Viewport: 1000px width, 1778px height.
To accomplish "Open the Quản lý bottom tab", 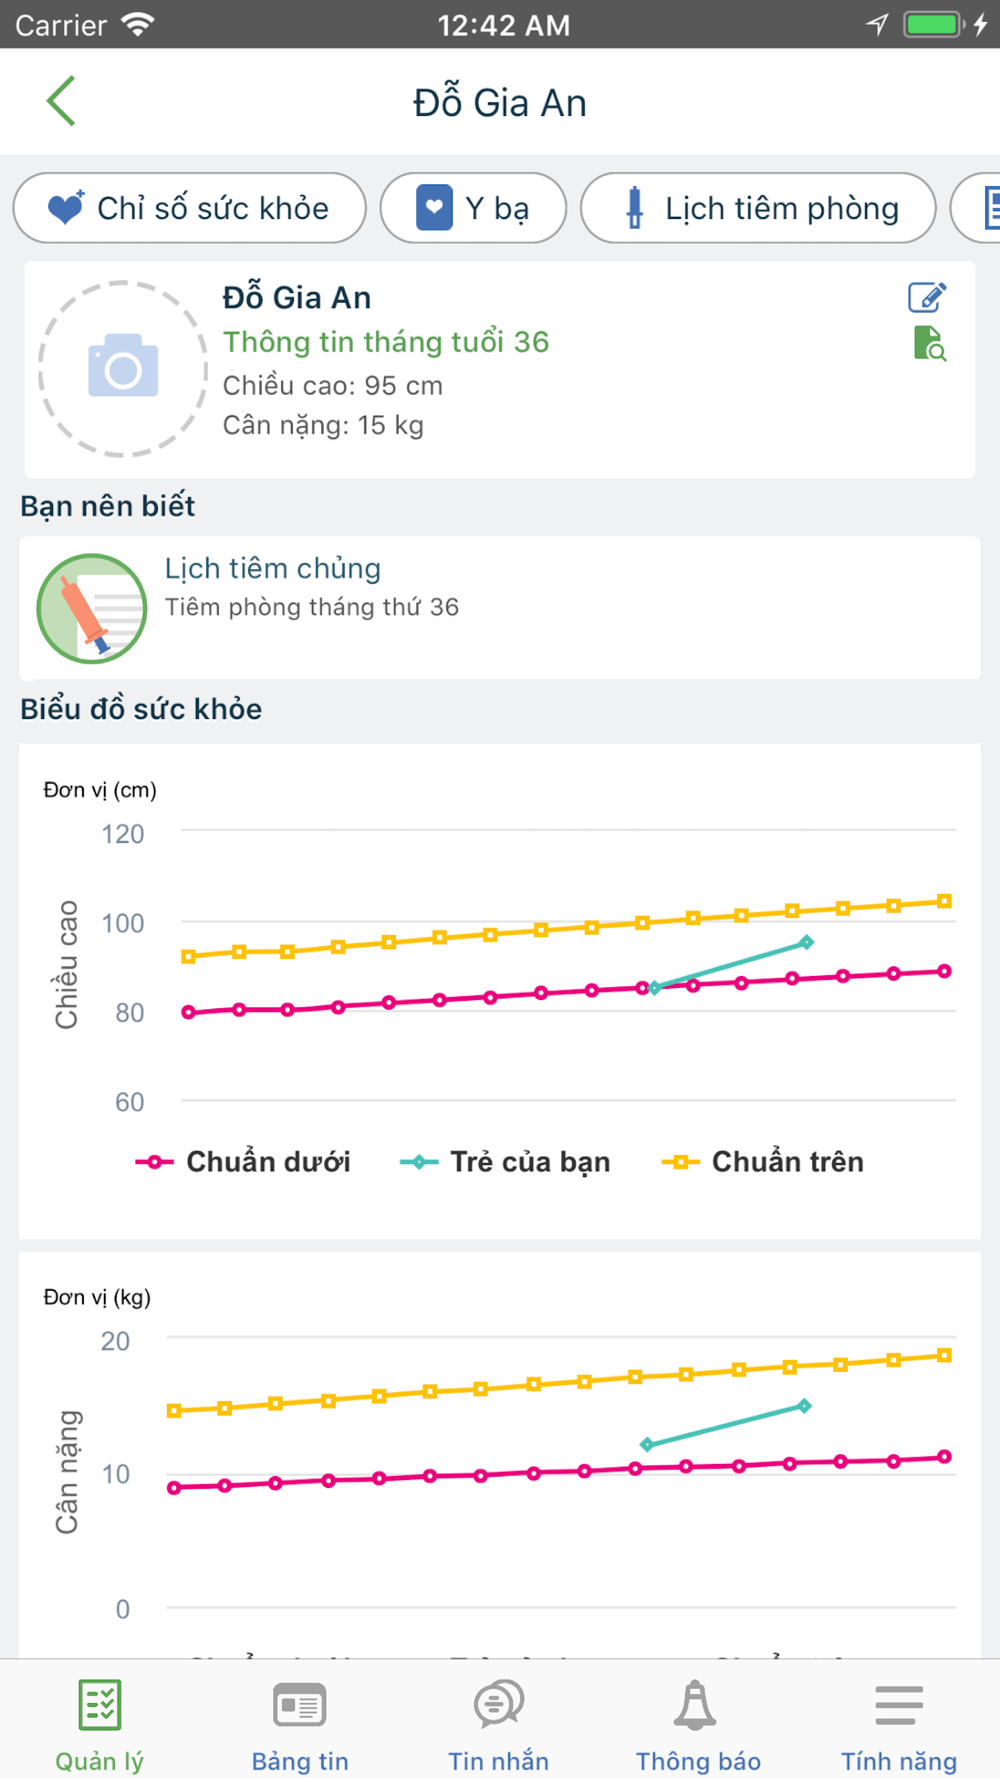I will coord(100,1723).
